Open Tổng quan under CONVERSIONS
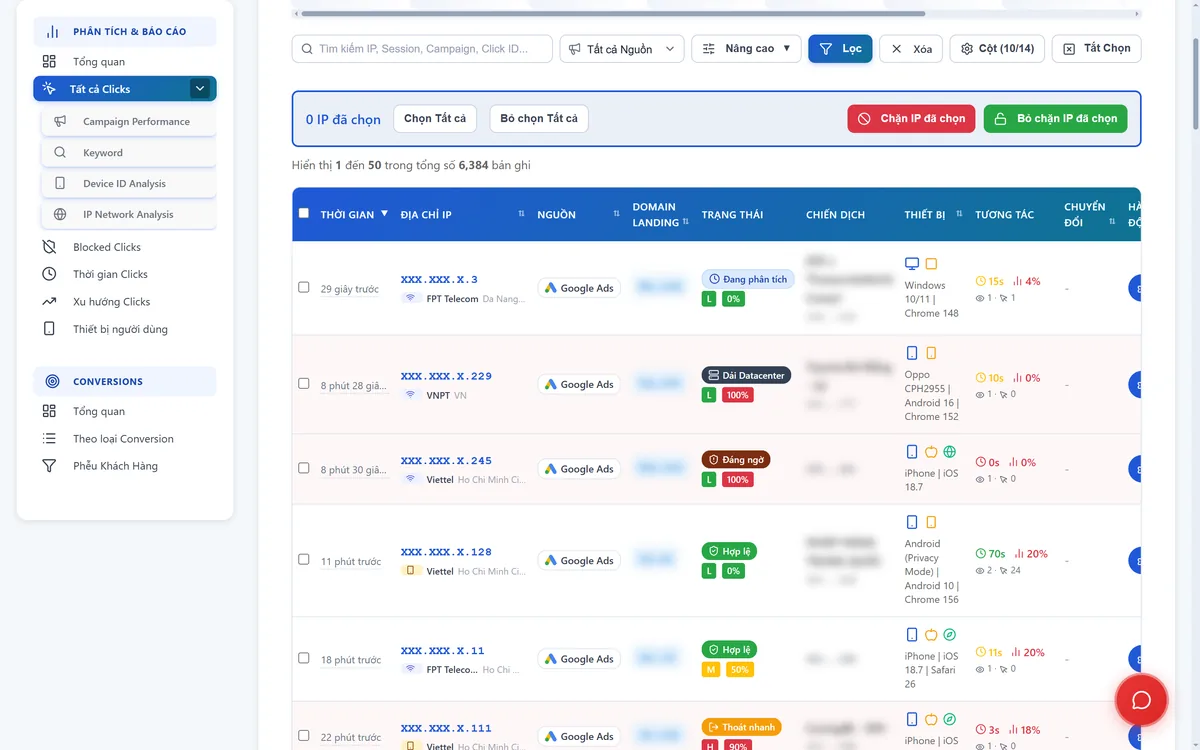The image size is (1200, 750). tap(99, 411)
